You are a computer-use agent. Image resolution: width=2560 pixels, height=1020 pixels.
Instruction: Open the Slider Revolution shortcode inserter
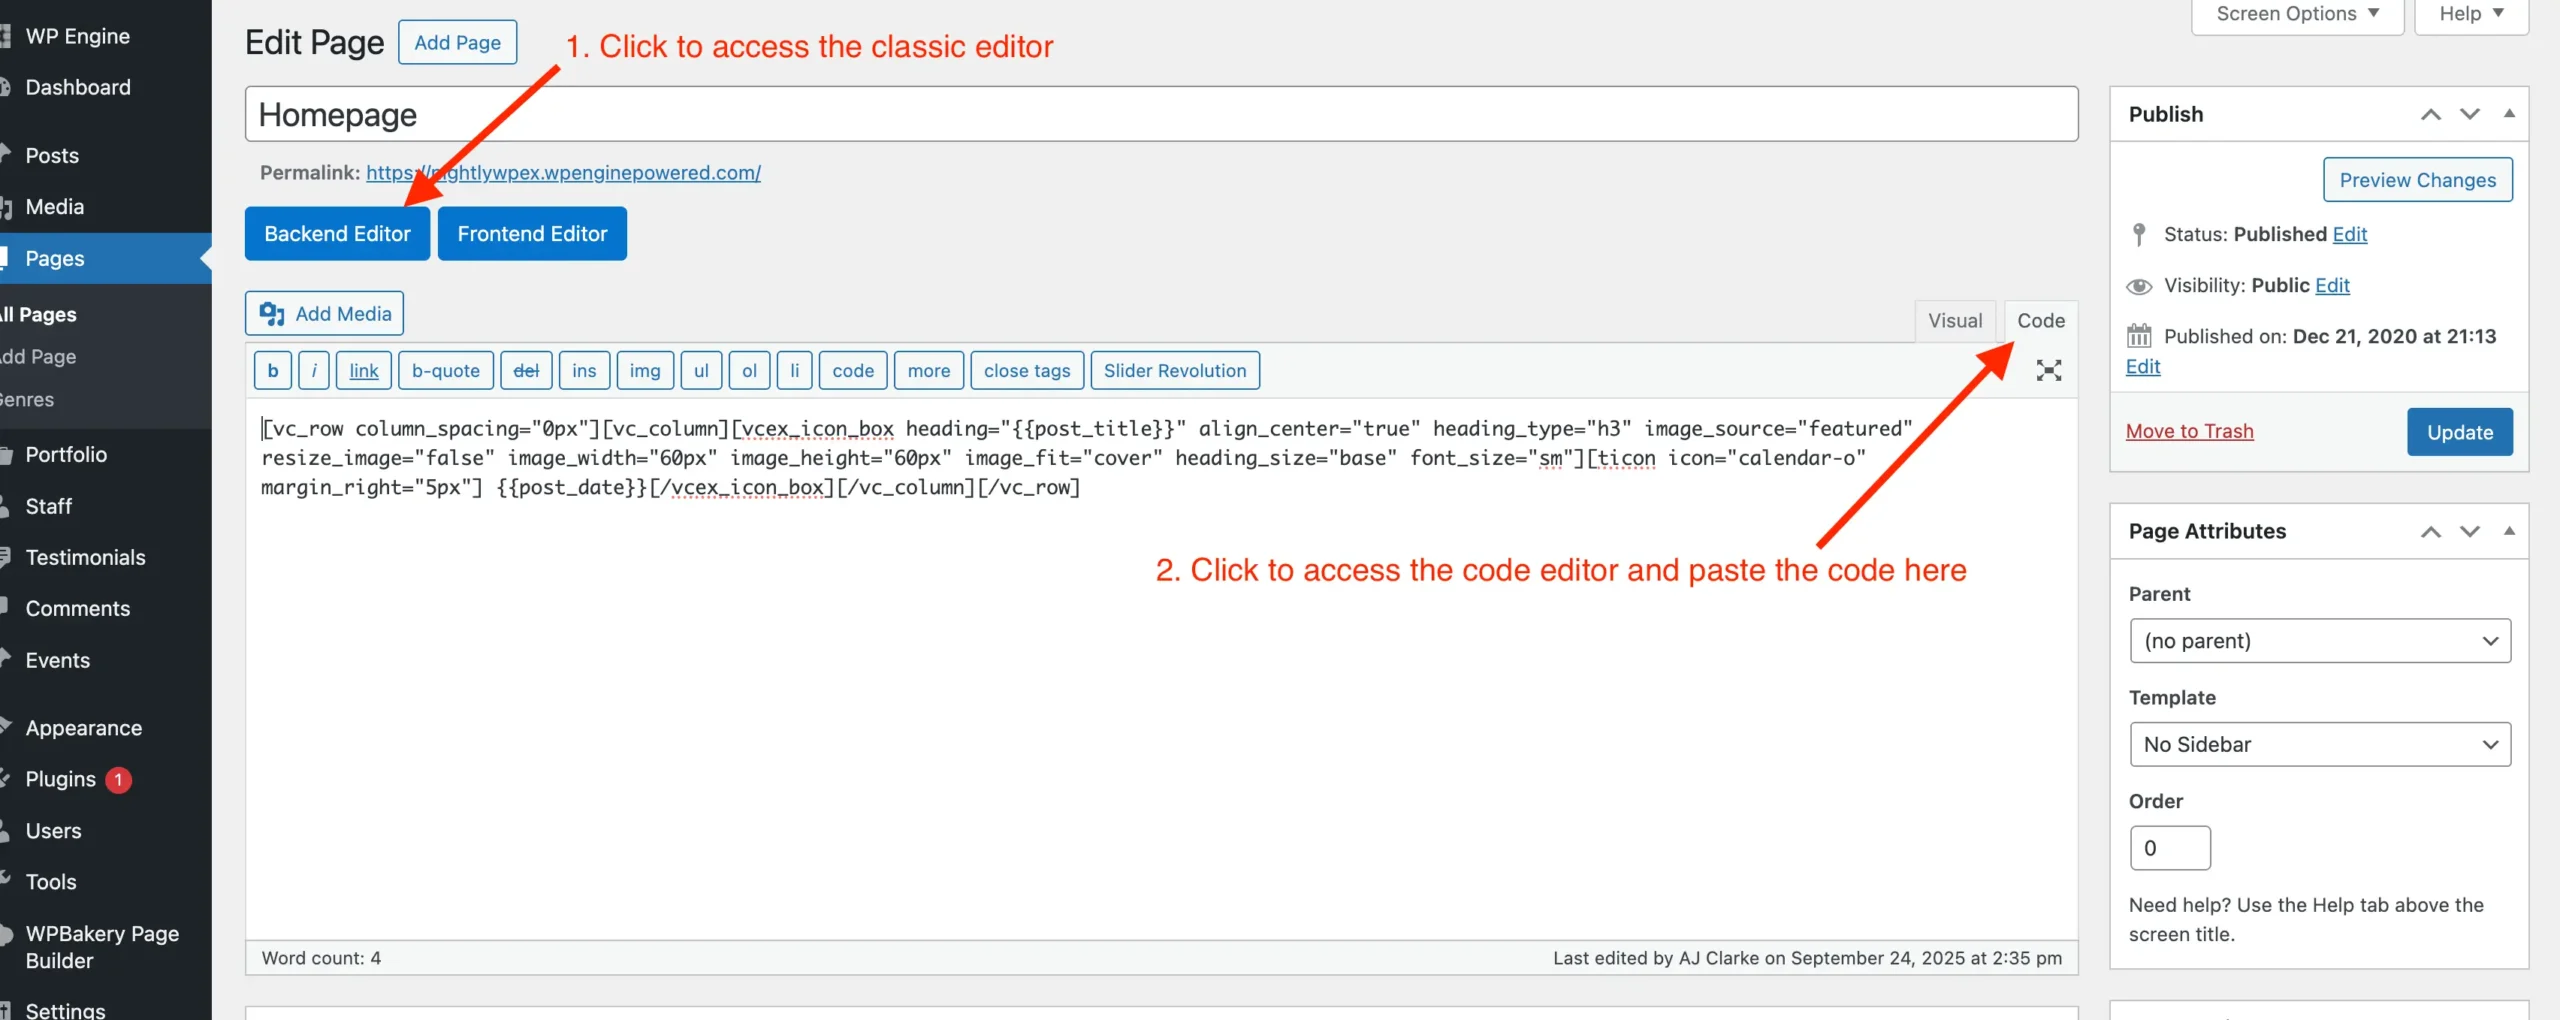pyautogui.click(x=1175, y=370)
